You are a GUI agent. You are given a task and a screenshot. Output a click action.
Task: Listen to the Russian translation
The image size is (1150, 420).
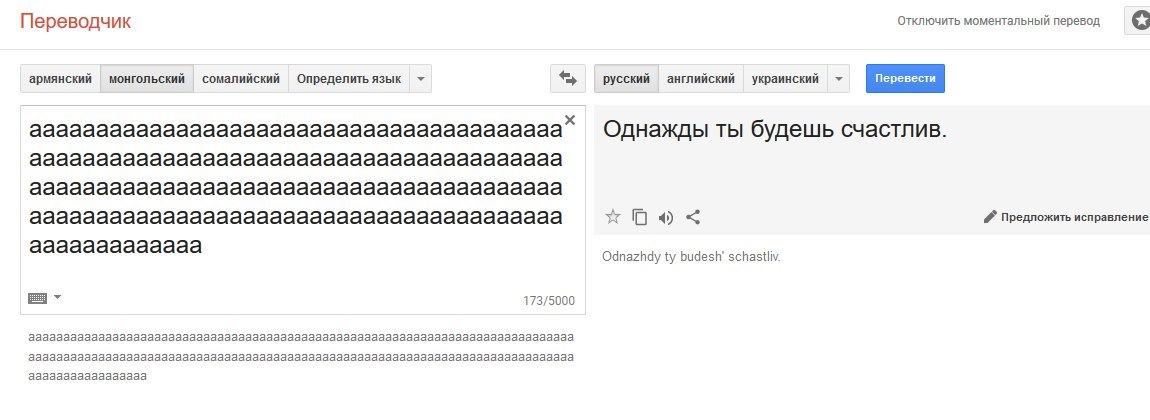[666, 217]
